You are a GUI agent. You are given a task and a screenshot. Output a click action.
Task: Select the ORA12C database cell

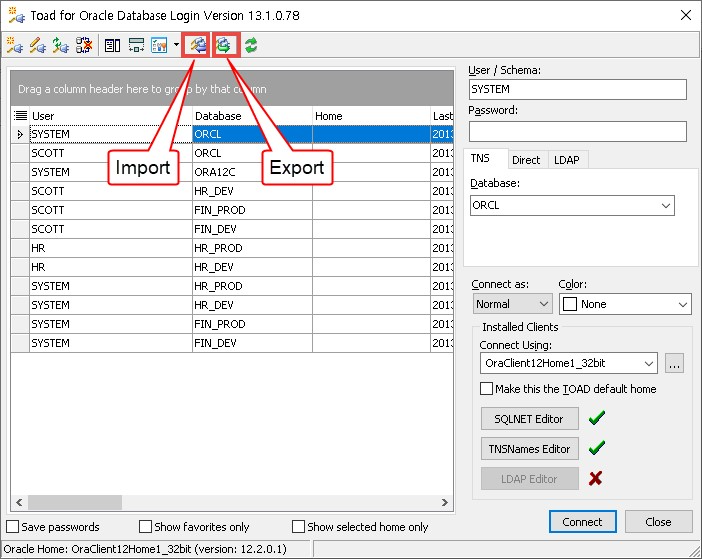pos(253,172)
